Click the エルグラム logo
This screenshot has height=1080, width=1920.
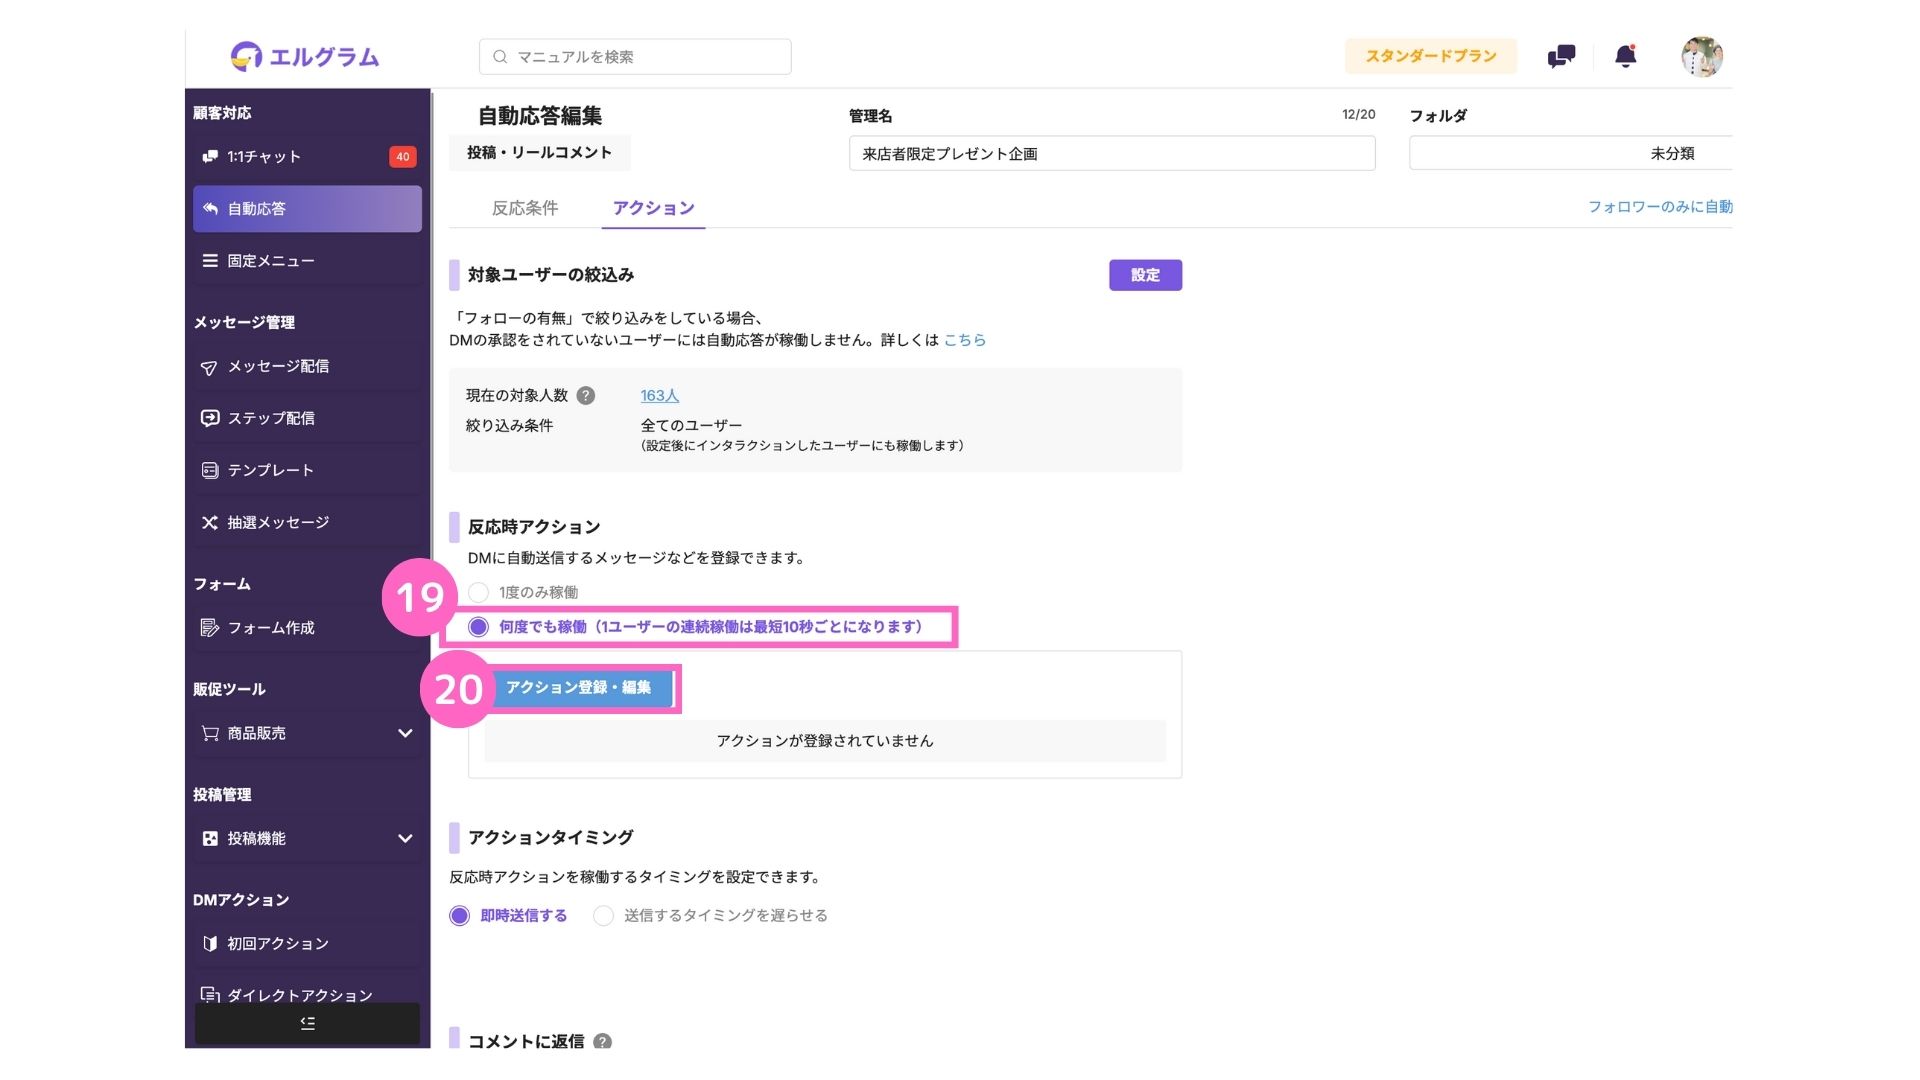pos(304,56)
